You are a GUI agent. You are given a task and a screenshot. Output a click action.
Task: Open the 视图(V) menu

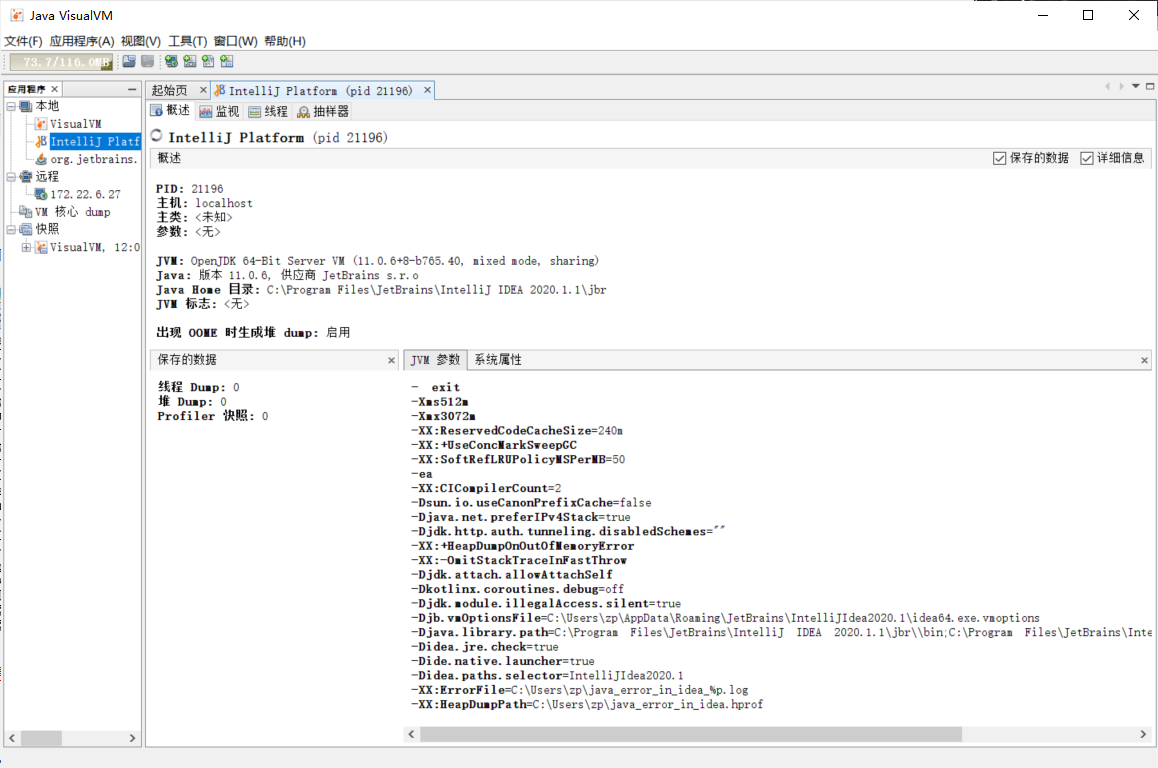140,41
